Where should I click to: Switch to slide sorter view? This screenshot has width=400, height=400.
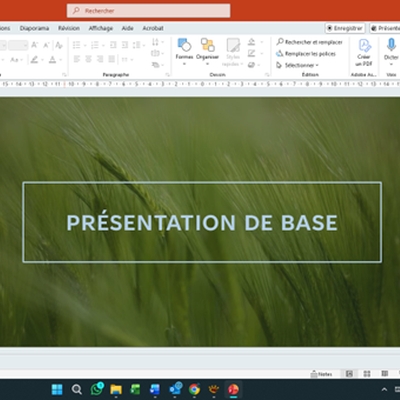(367, 374)
